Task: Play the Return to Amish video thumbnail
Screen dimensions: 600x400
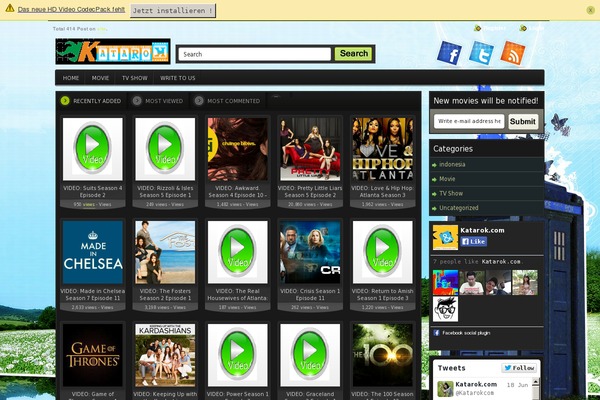Action: pos(383,252)
